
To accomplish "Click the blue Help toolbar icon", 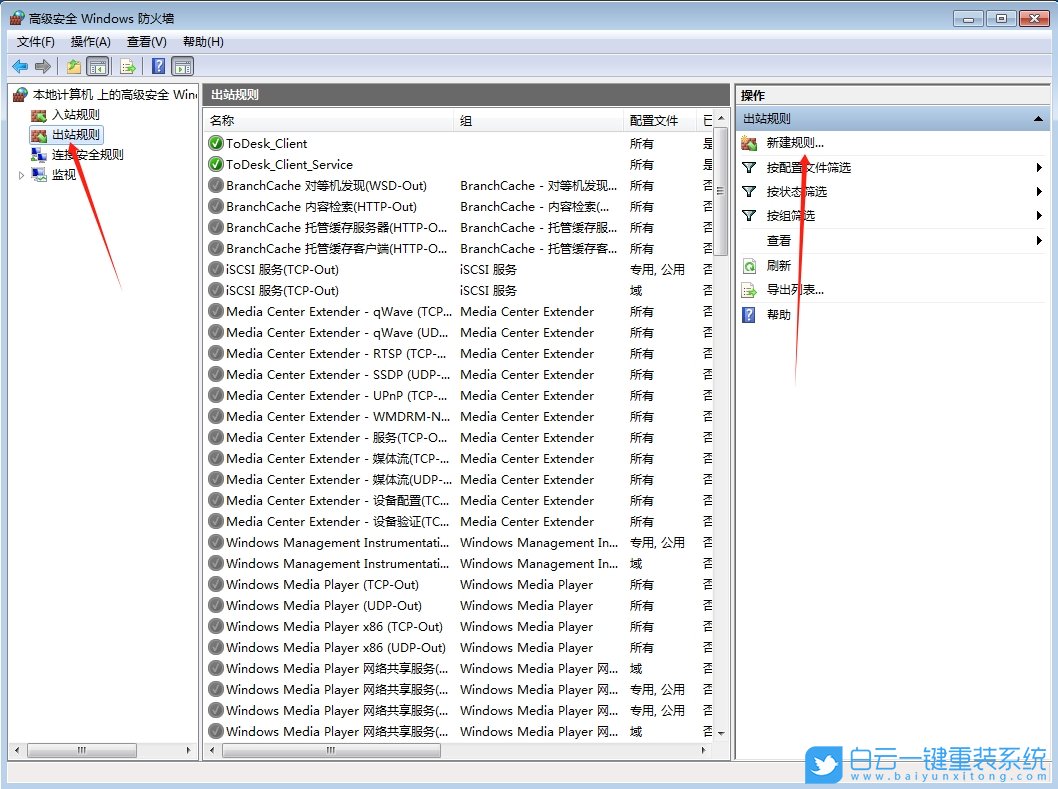I will pos(156,65).
